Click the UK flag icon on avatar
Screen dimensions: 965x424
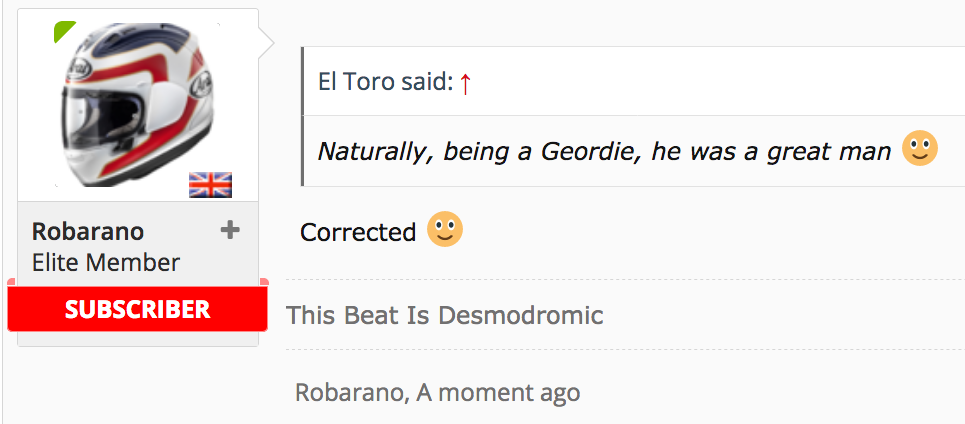pos(210,184)
